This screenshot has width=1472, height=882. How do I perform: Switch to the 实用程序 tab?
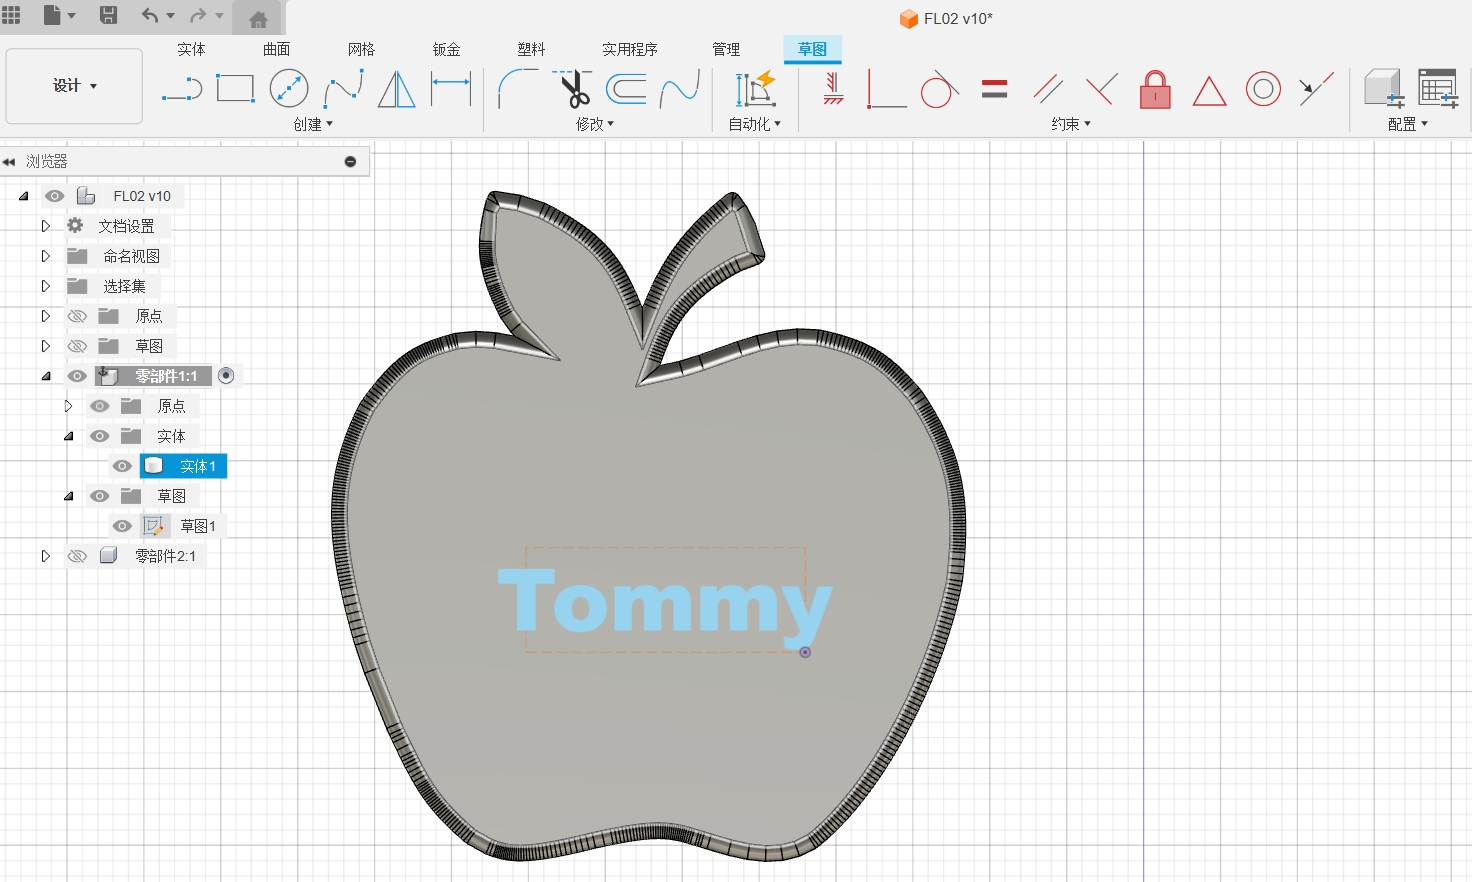[630, 49]
